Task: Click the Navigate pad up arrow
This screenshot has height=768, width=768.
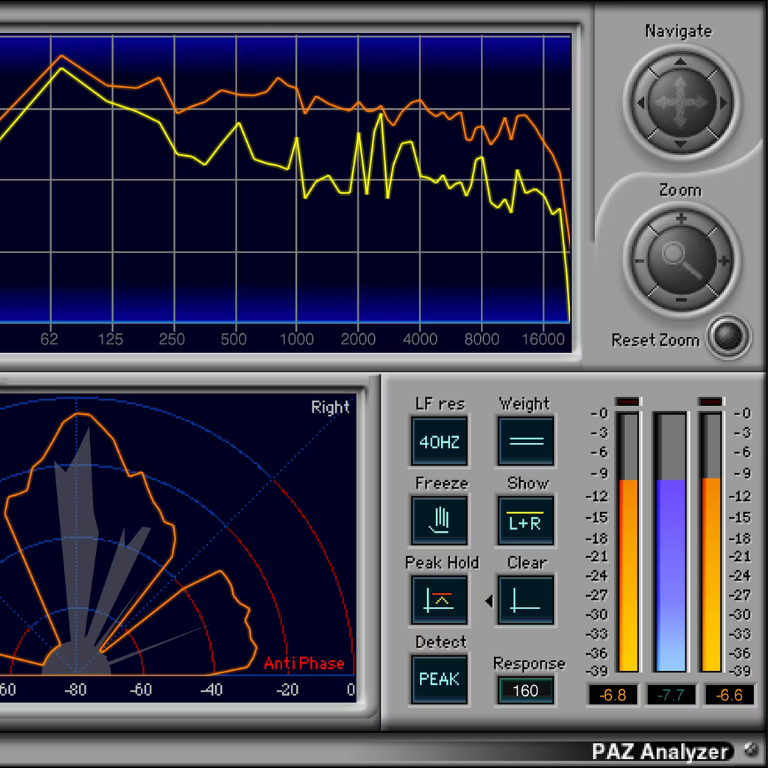Action: [681, 63]
